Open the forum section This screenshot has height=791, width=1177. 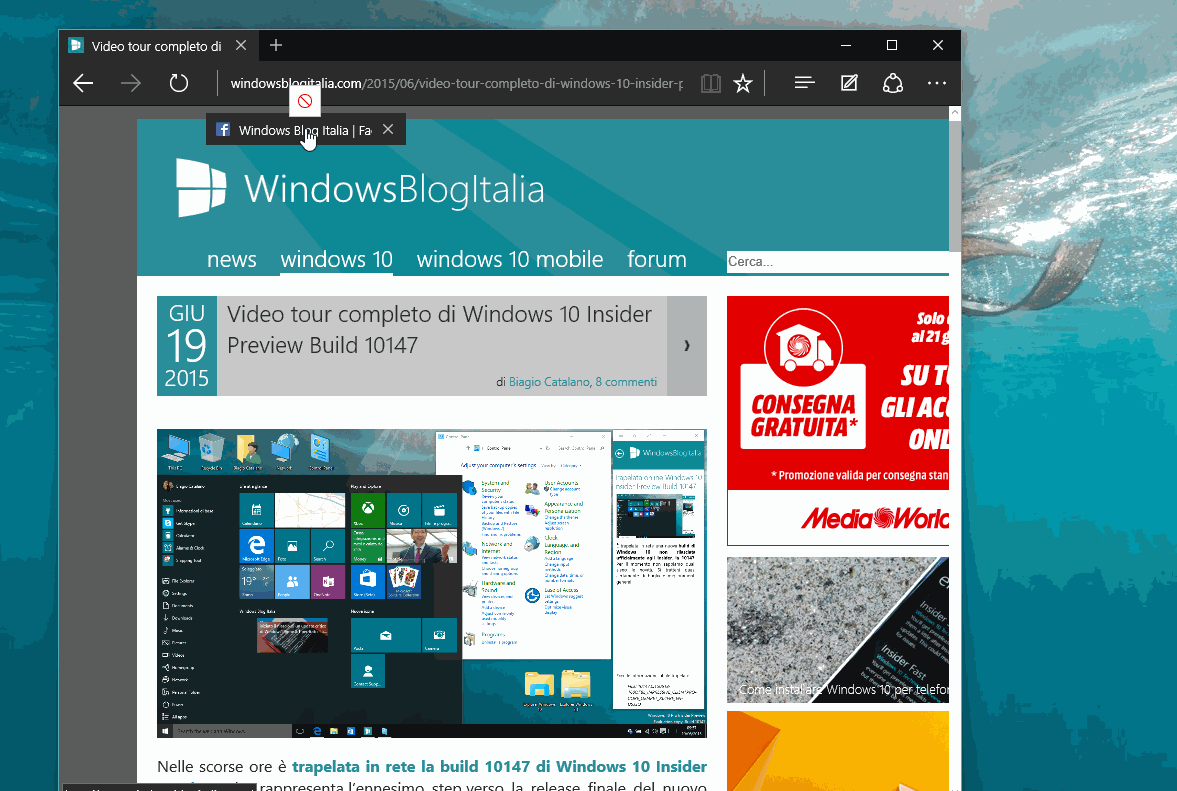click(x=657, y=260)
